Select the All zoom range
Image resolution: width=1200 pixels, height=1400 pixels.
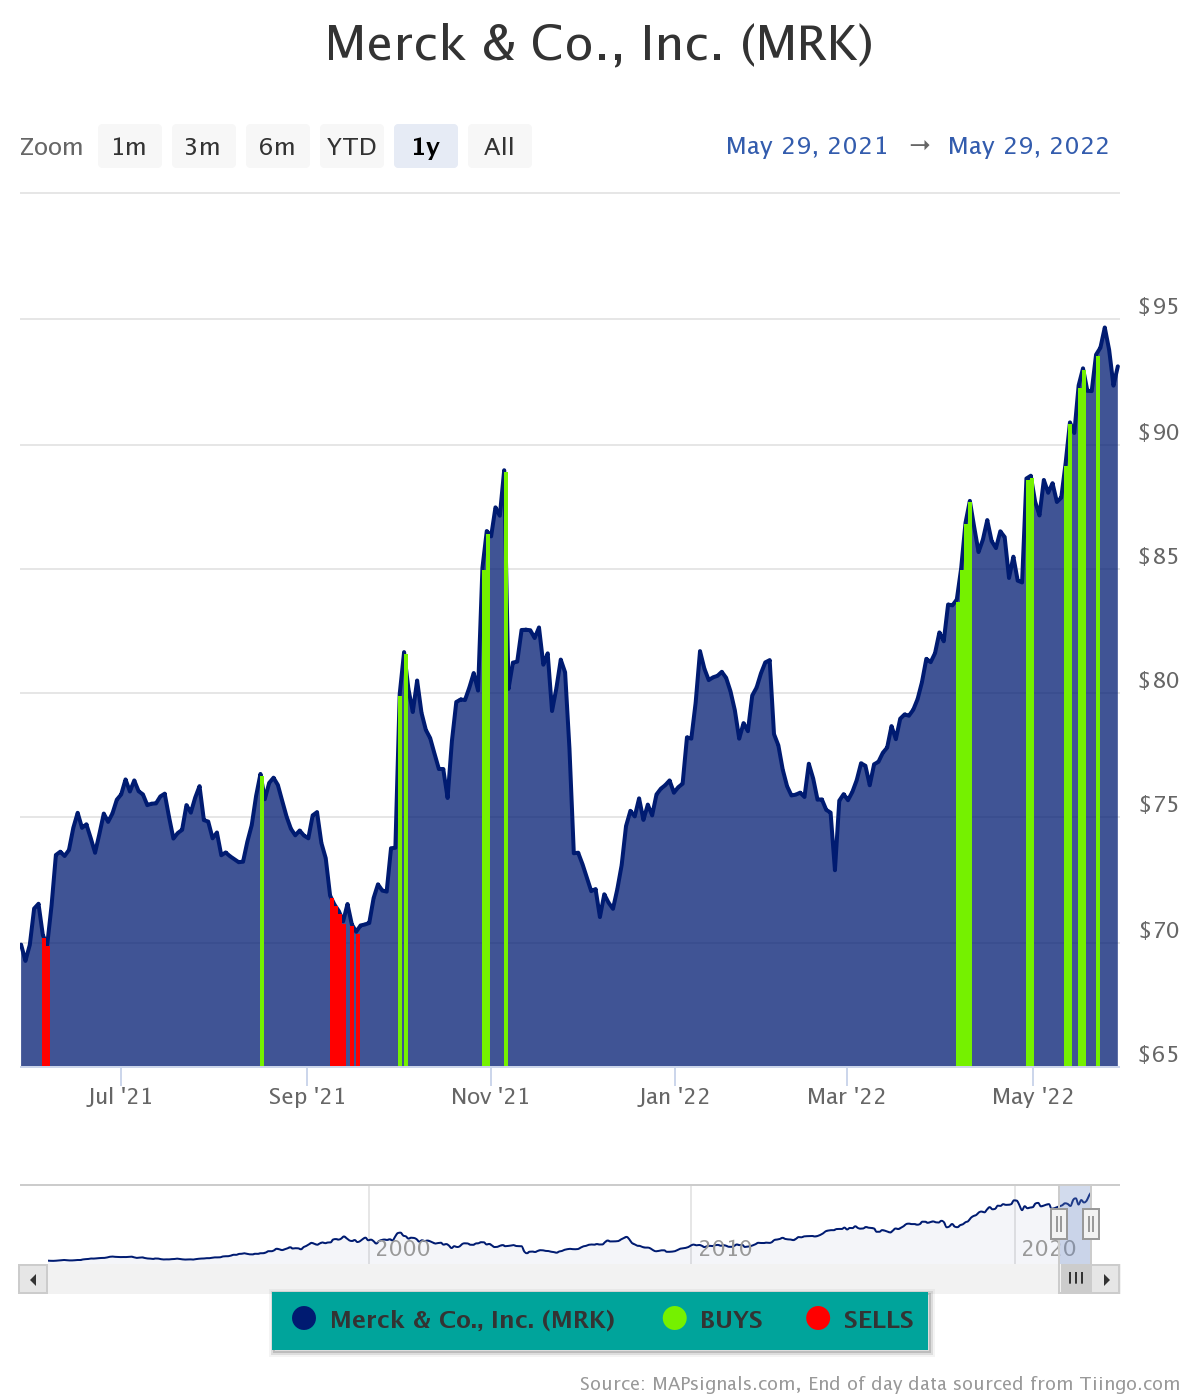coord(499,146)
